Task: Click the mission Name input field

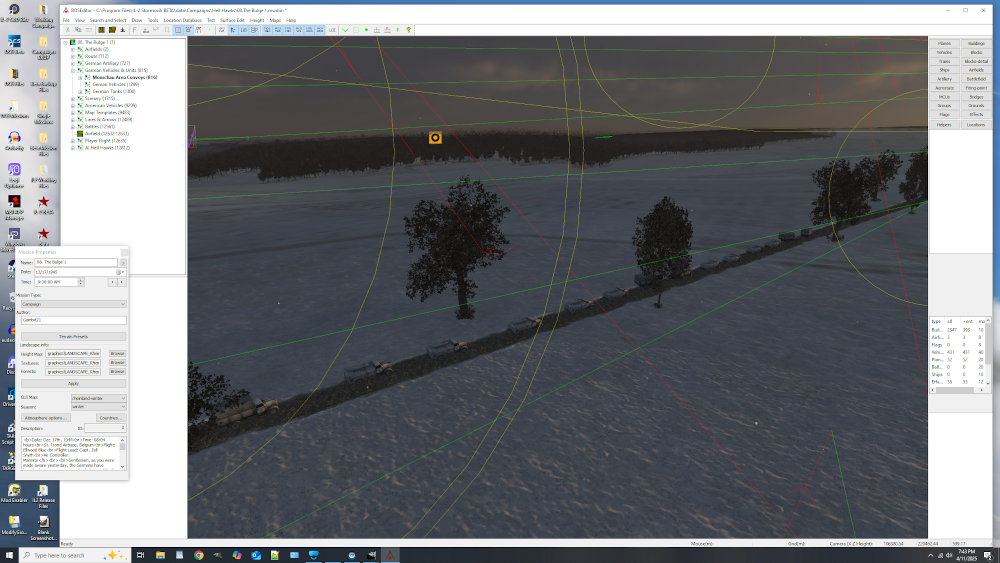Action: click(76, 262)
